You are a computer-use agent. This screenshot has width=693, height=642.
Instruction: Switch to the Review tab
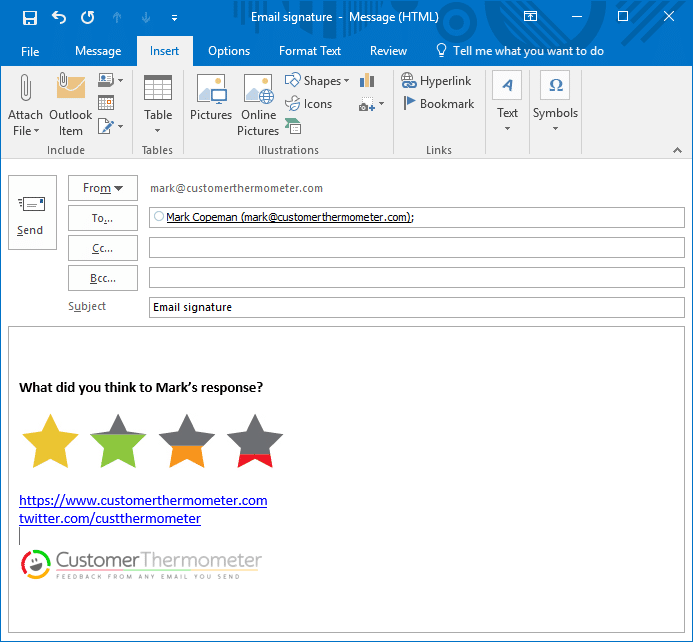coord(388,51)
